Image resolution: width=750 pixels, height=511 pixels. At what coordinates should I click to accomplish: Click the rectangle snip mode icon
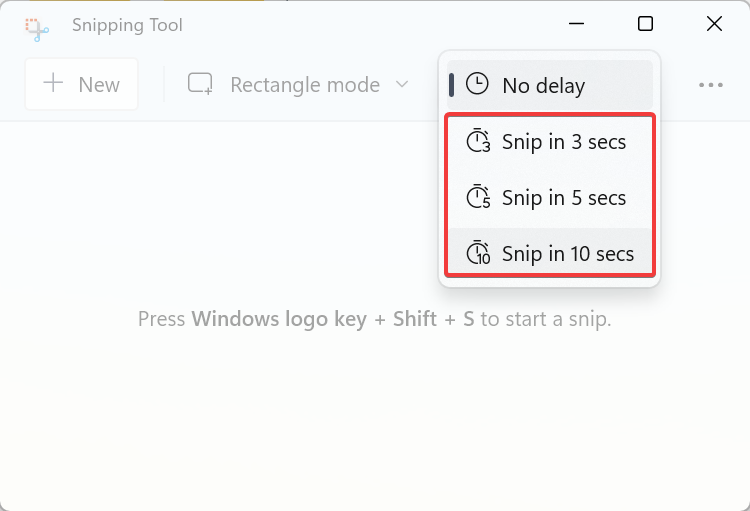(200, 84)
